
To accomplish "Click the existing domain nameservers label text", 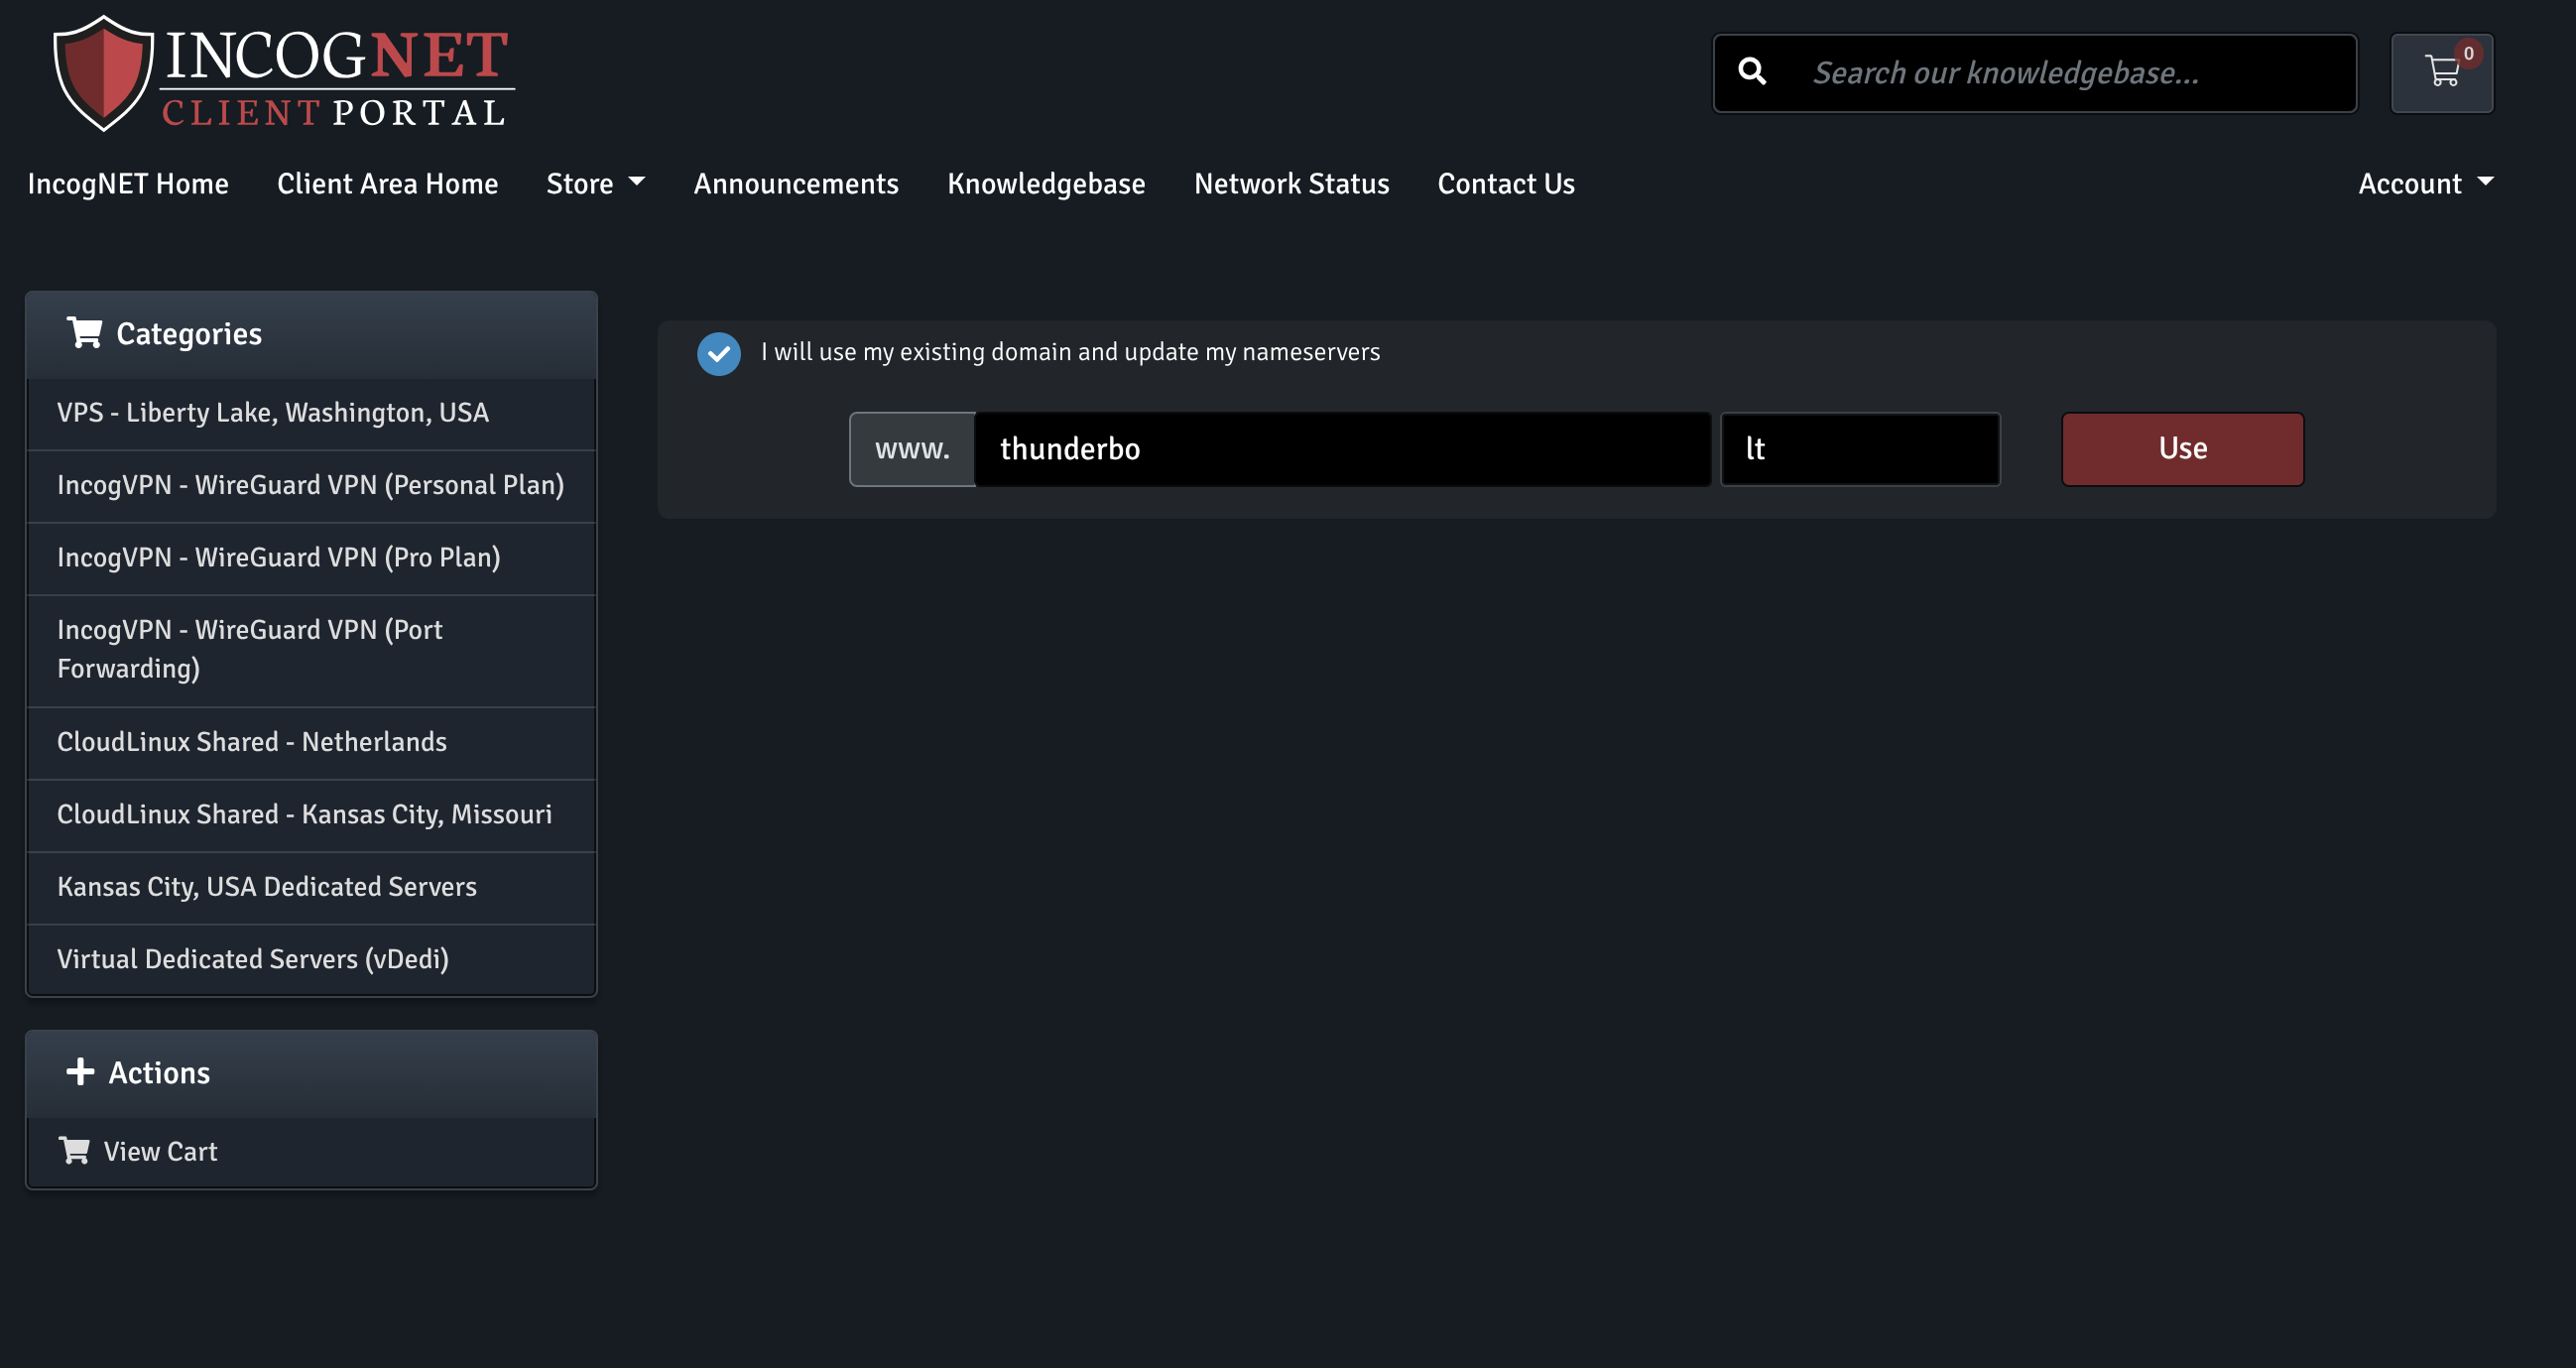I will pos(1070,352).
